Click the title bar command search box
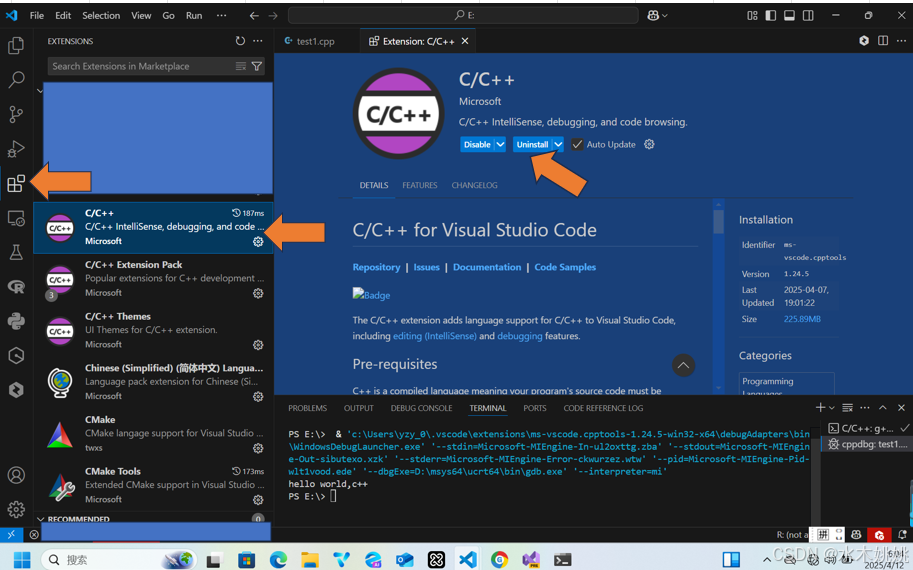This screenshot has width=913, height=570. tap(463, 15)
